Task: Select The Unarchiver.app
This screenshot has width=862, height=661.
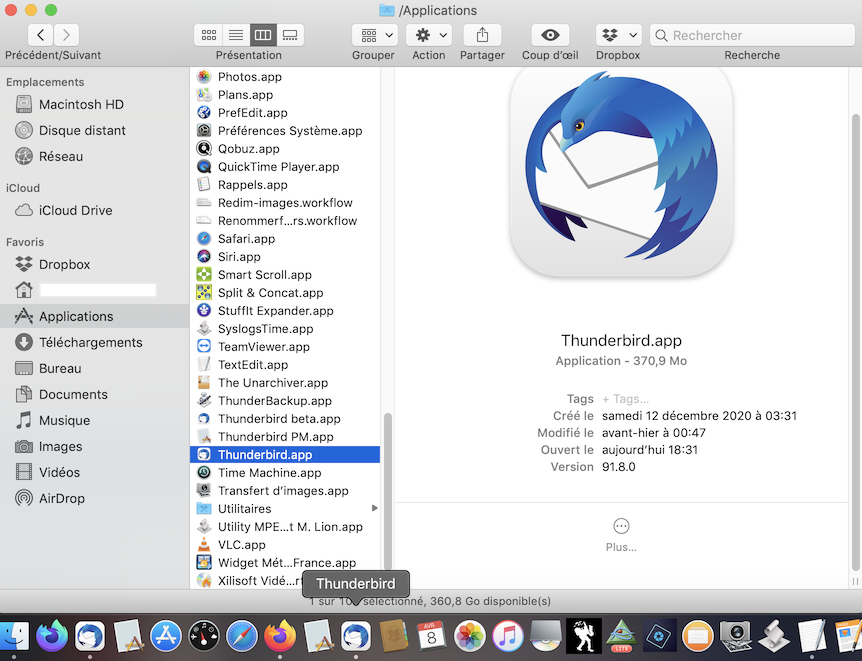Action: coord(285,383)
